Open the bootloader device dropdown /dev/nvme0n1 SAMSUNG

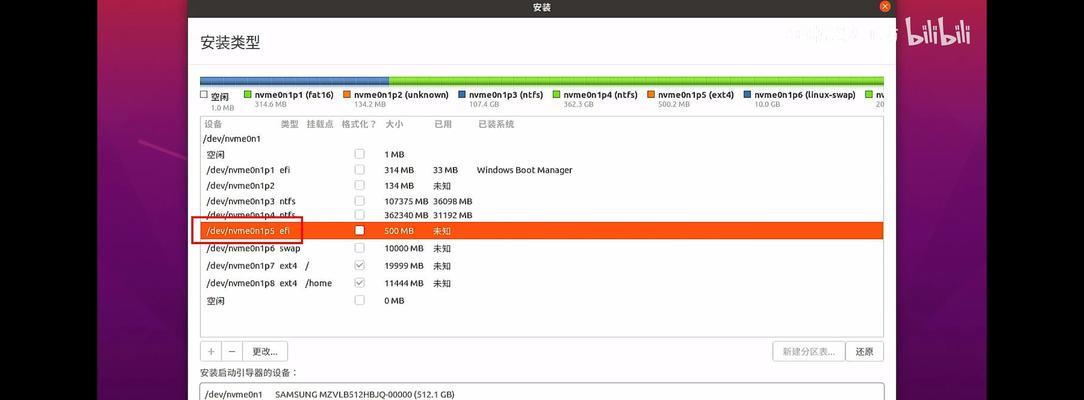click(541, 394)
